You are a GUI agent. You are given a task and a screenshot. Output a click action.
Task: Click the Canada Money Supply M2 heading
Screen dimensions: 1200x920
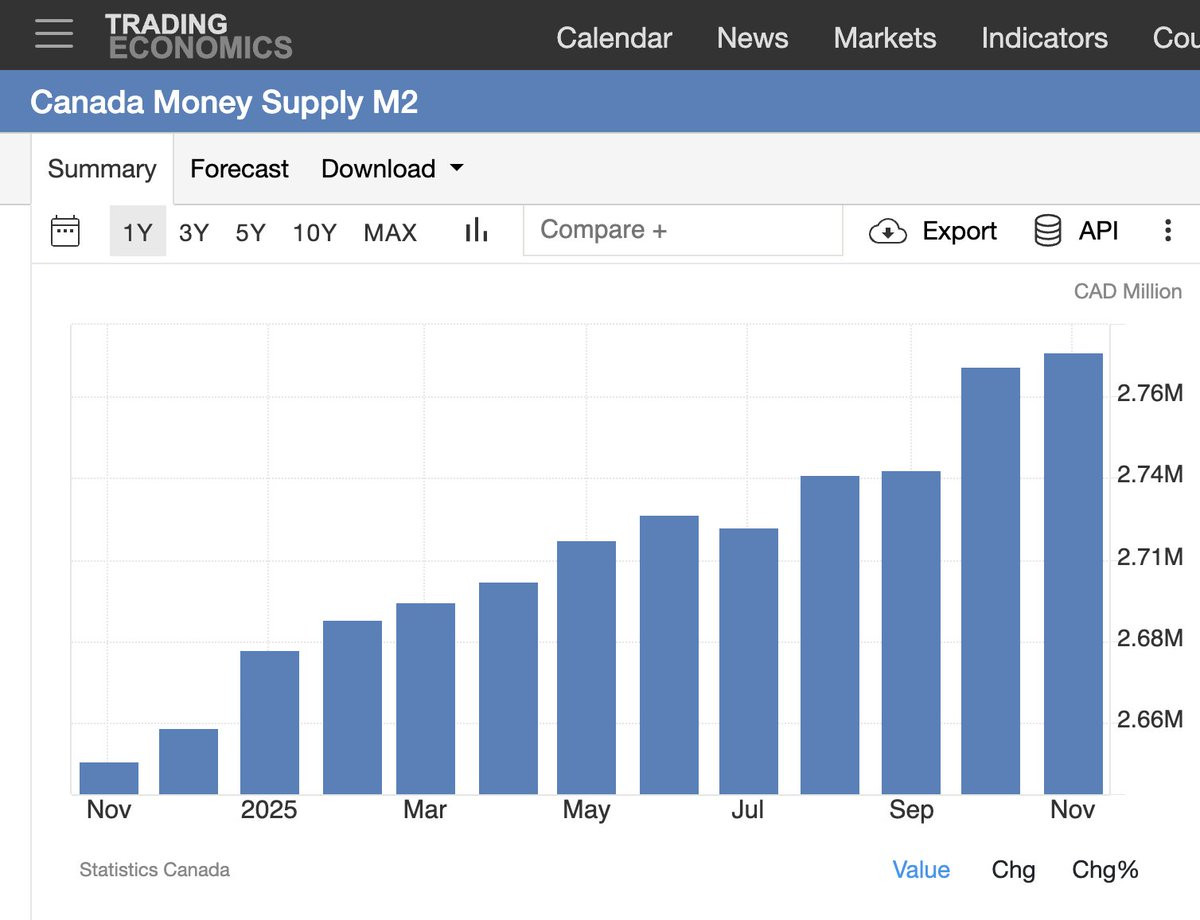(224, 102)
